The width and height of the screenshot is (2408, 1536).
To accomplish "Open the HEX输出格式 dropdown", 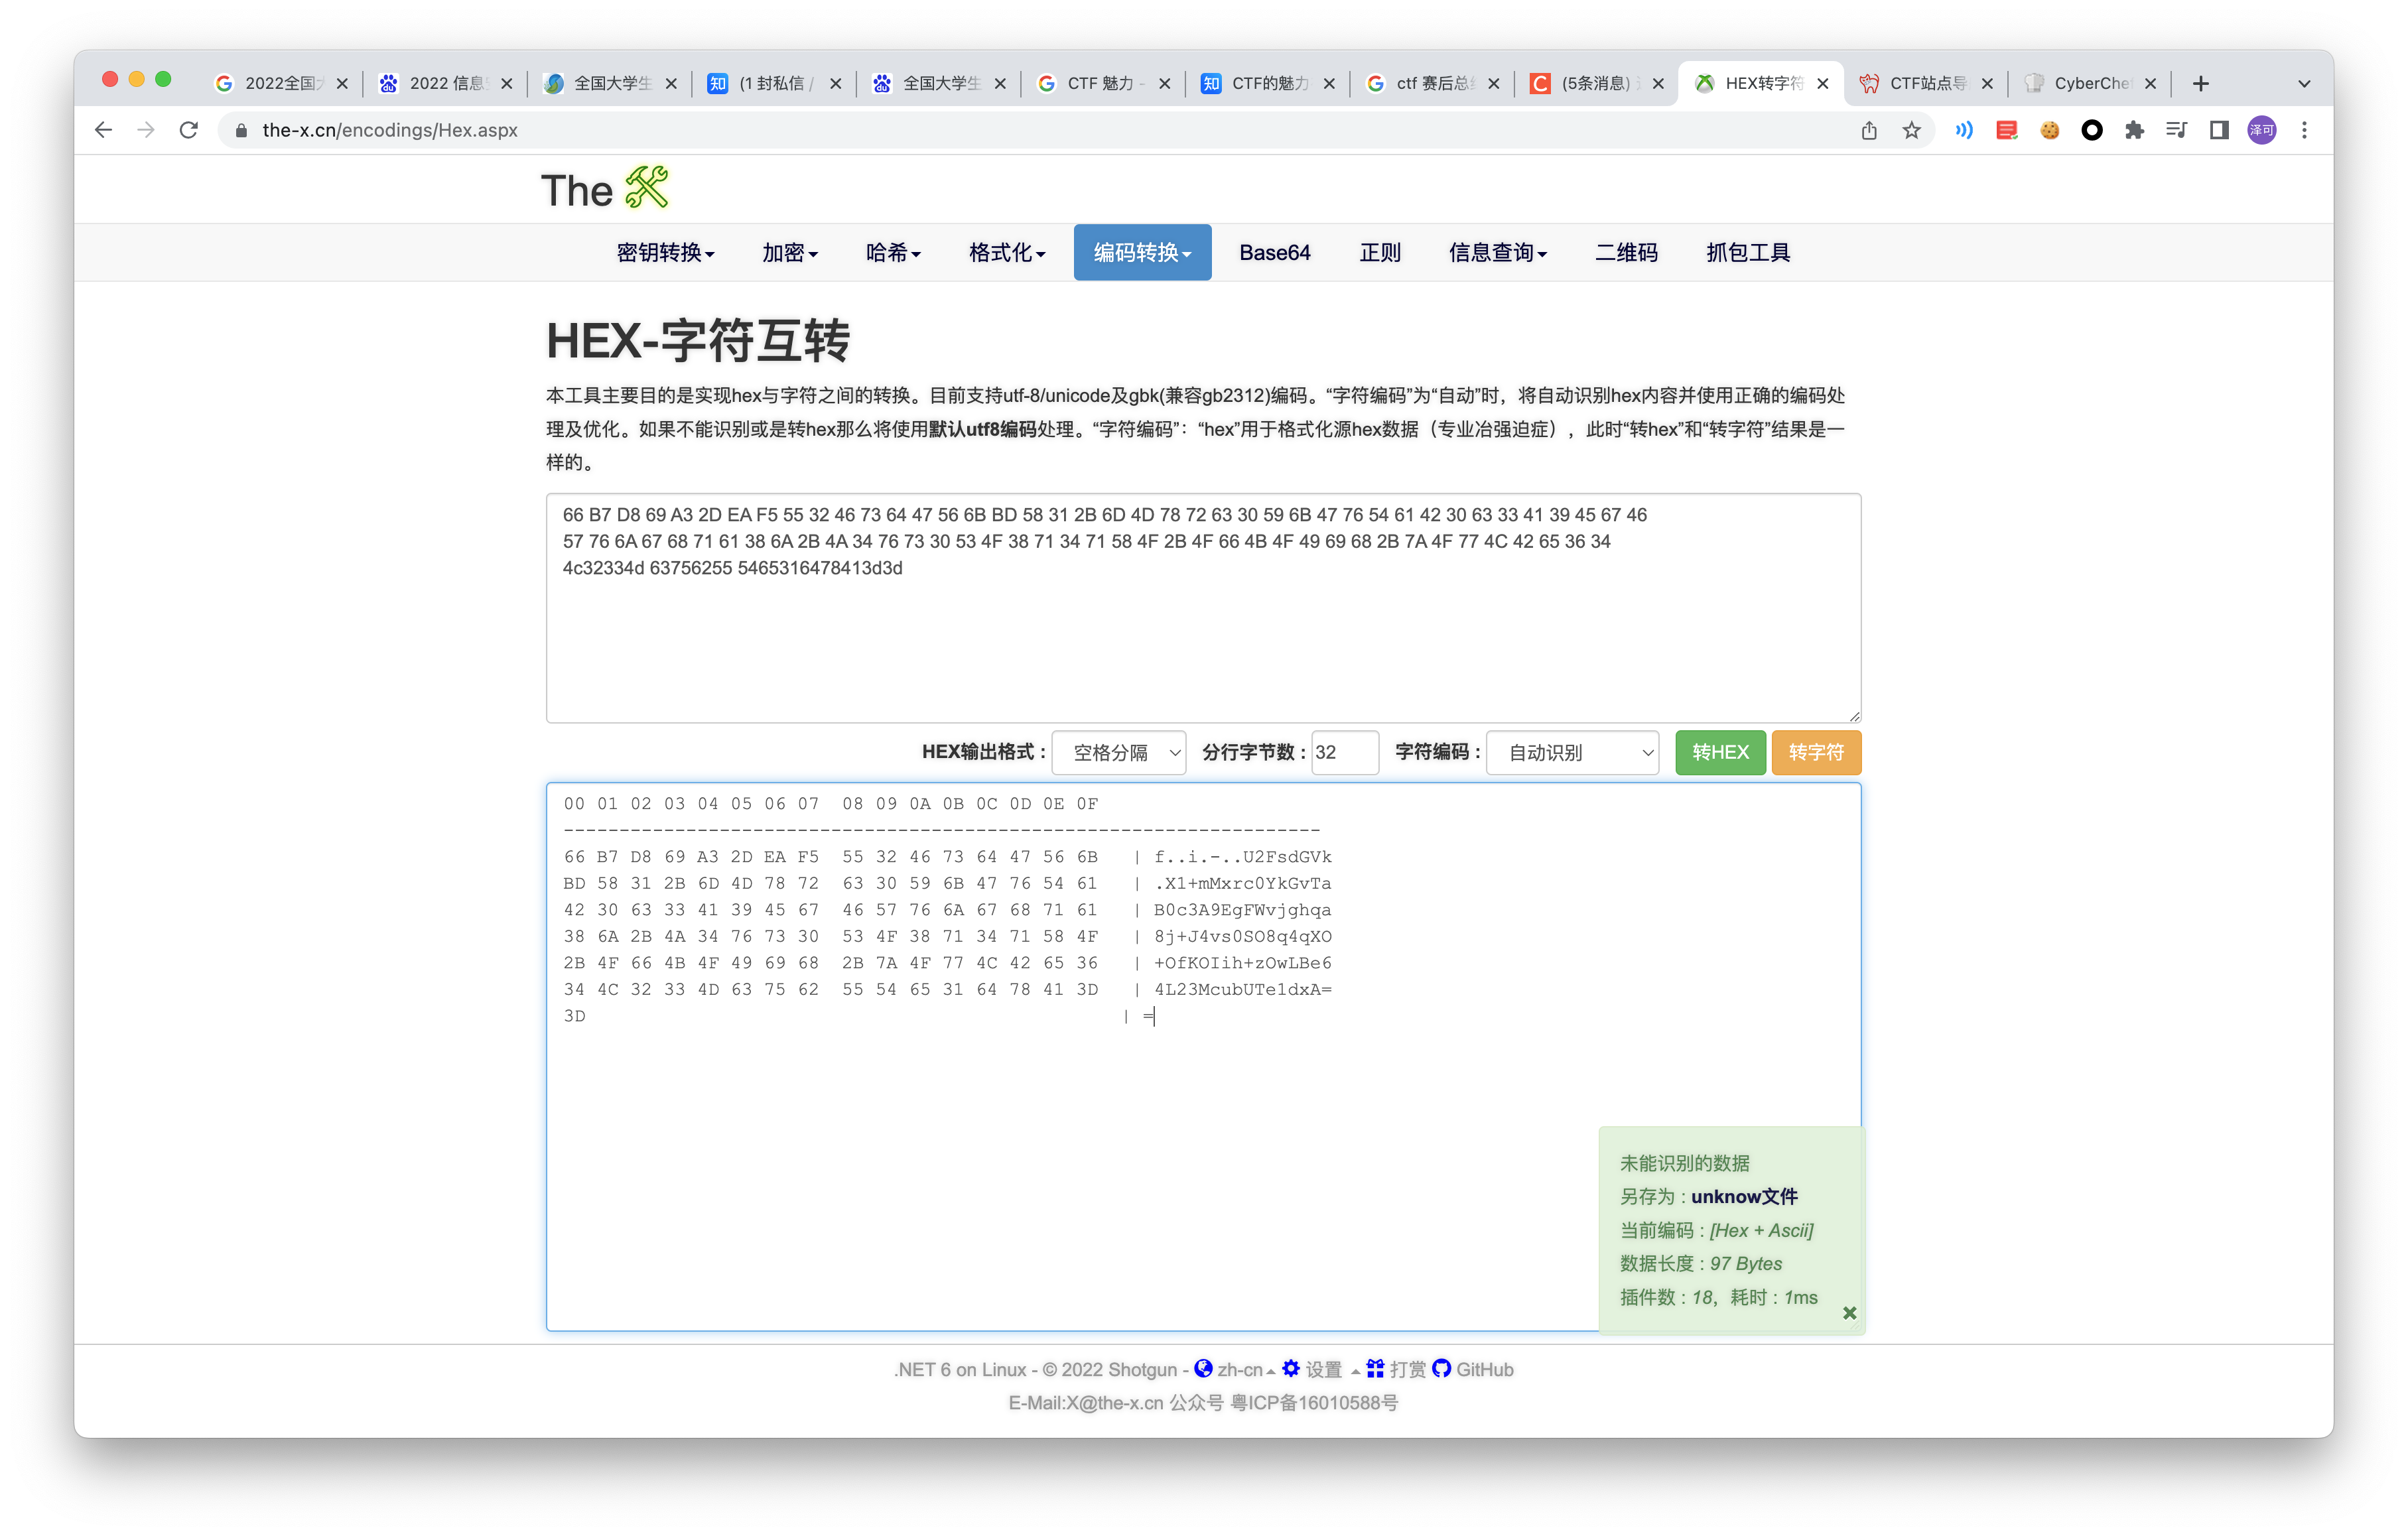I will tap(1118, 752).
